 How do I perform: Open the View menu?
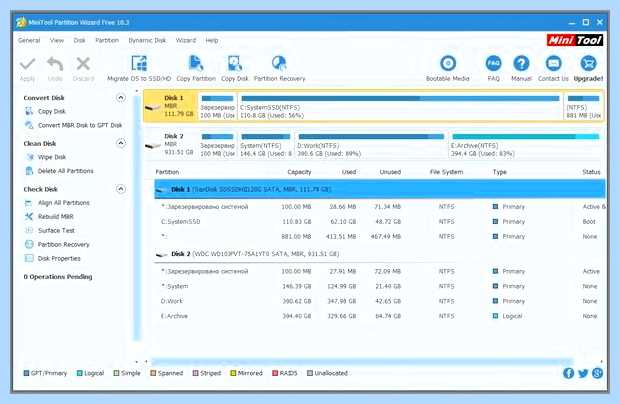point(57,40)
